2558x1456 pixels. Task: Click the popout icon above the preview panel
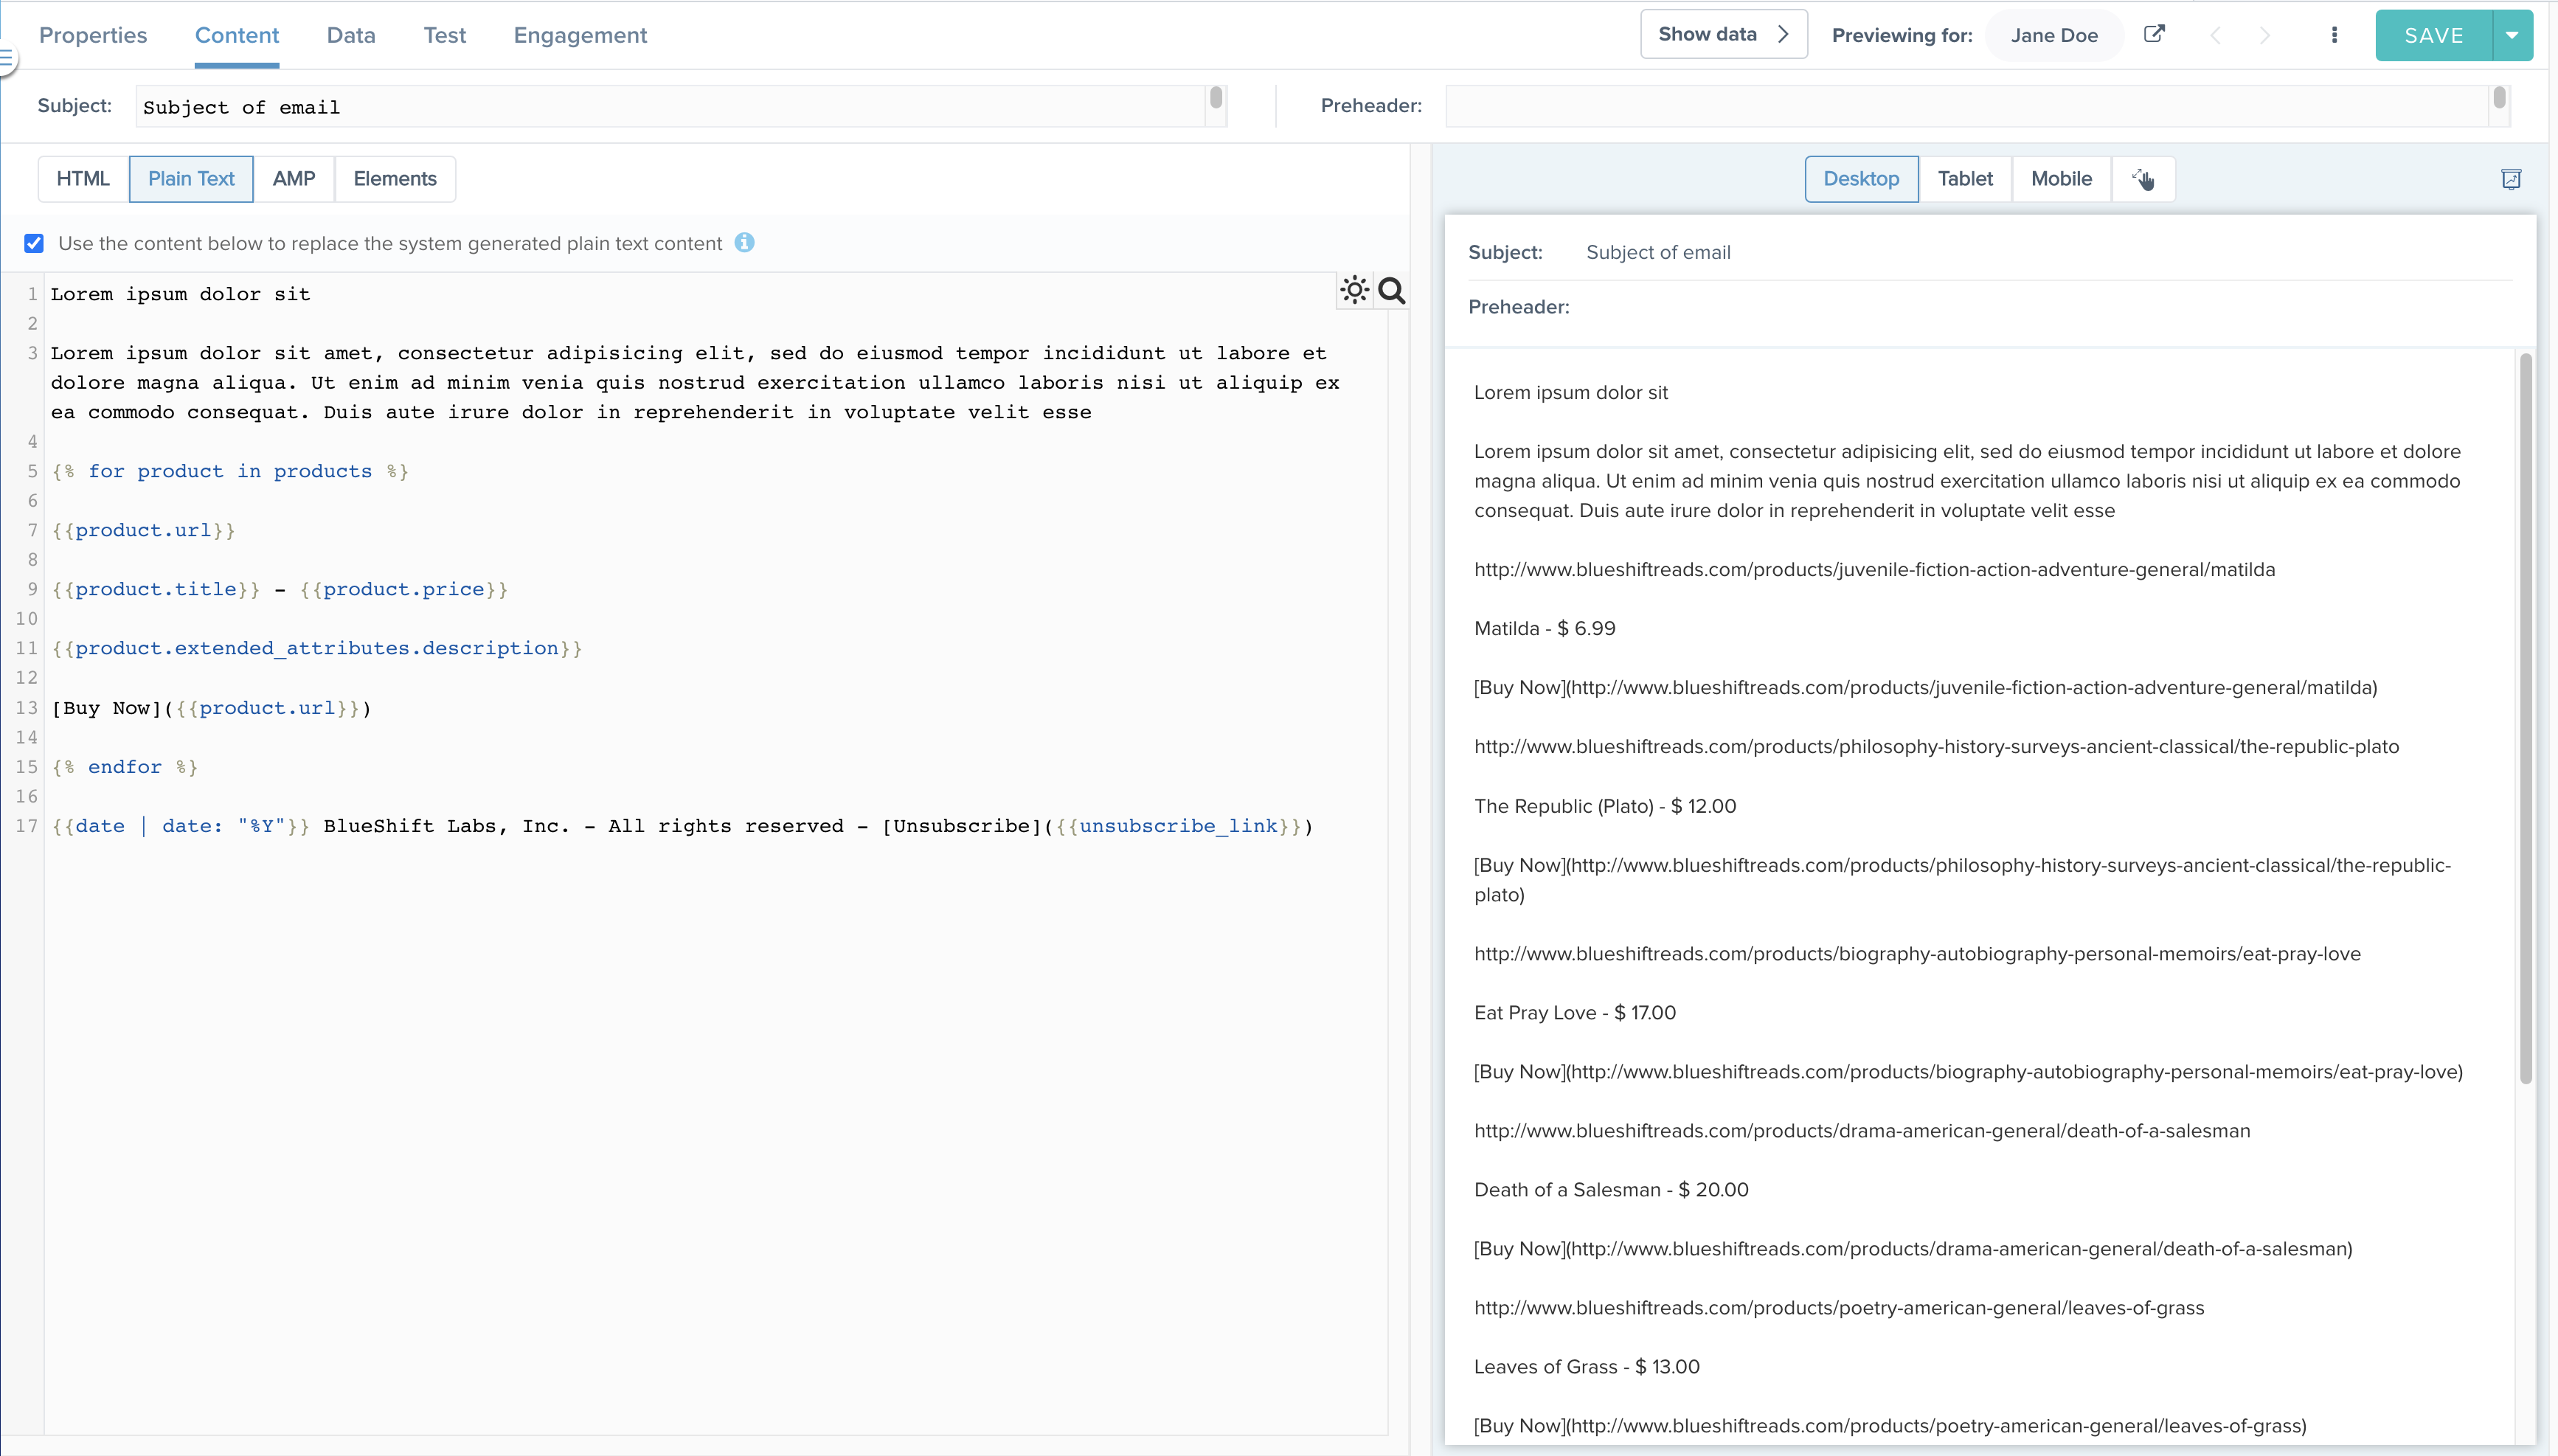2512,179
